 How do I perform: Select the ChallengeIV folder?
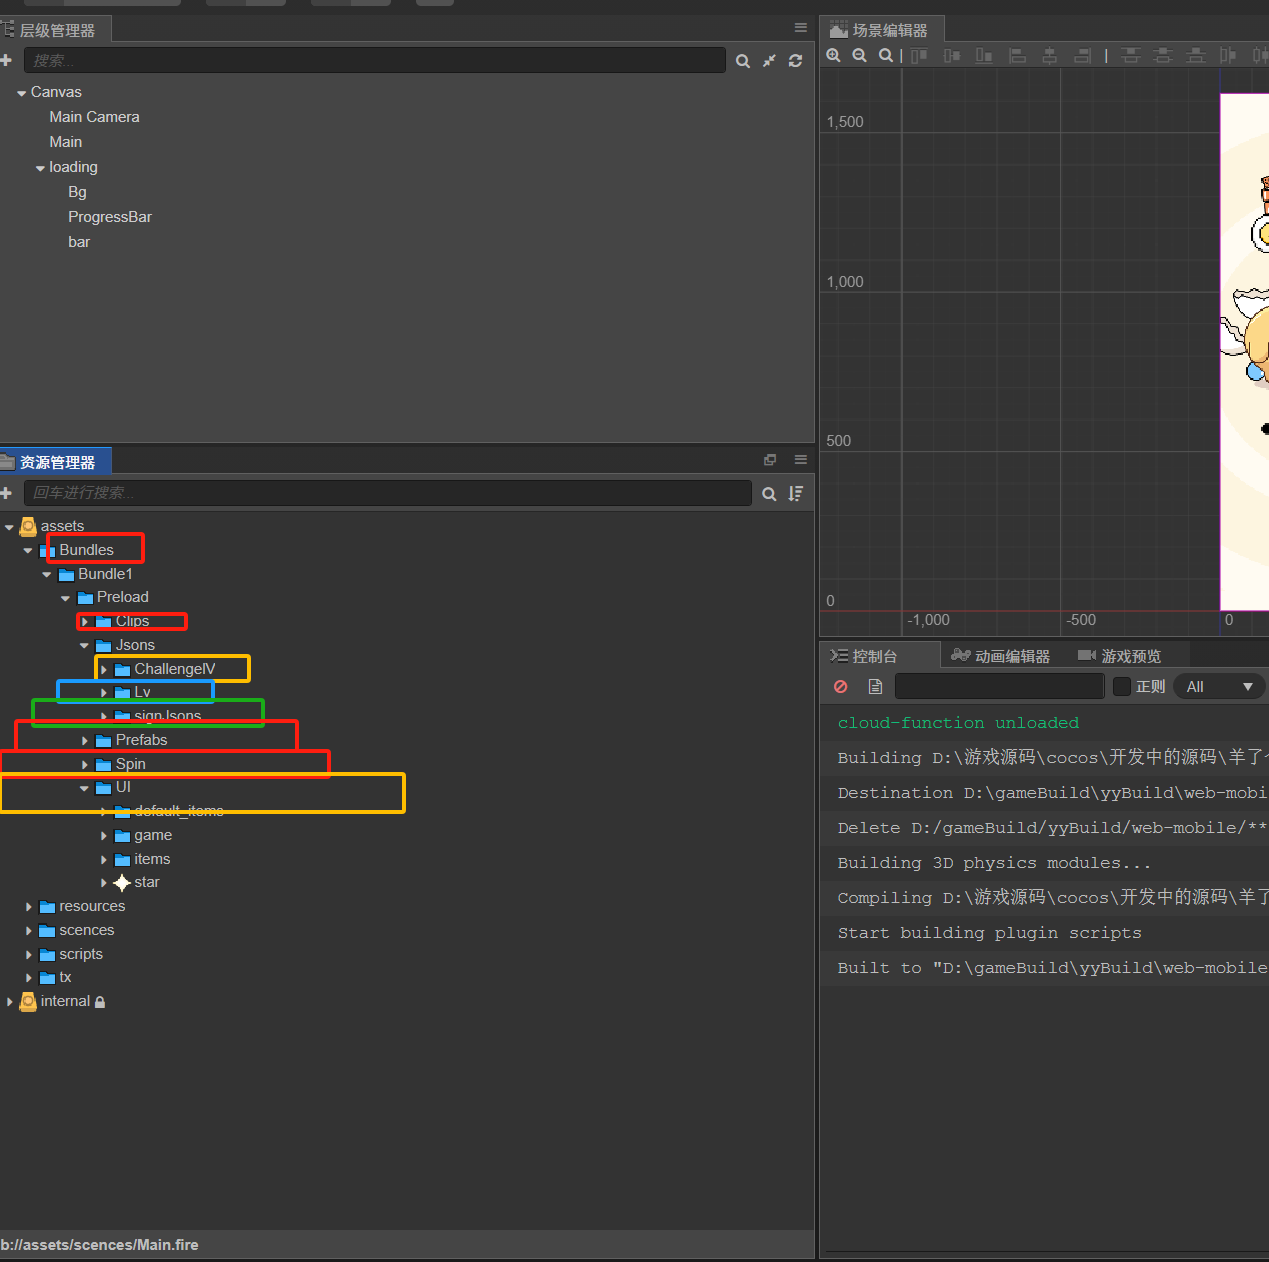pyautogui.click(x=174, y=669)
